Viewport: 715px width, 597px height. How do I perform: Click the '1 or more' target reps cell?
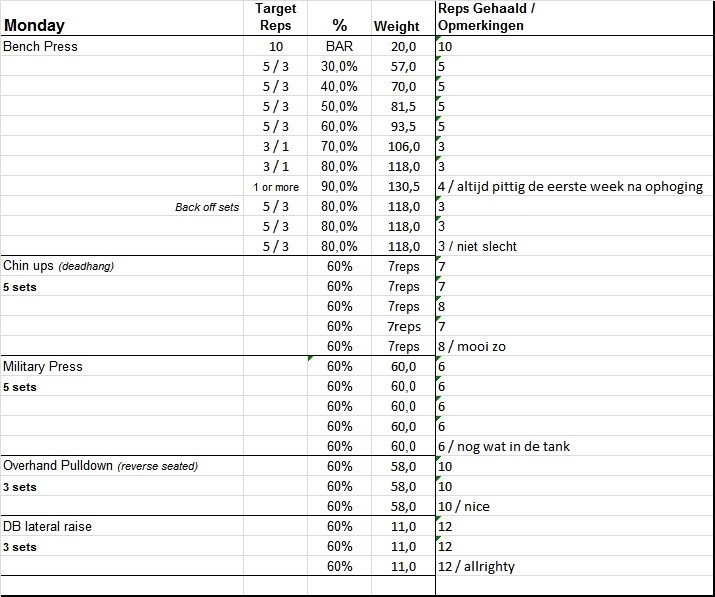tap(275, 187)
